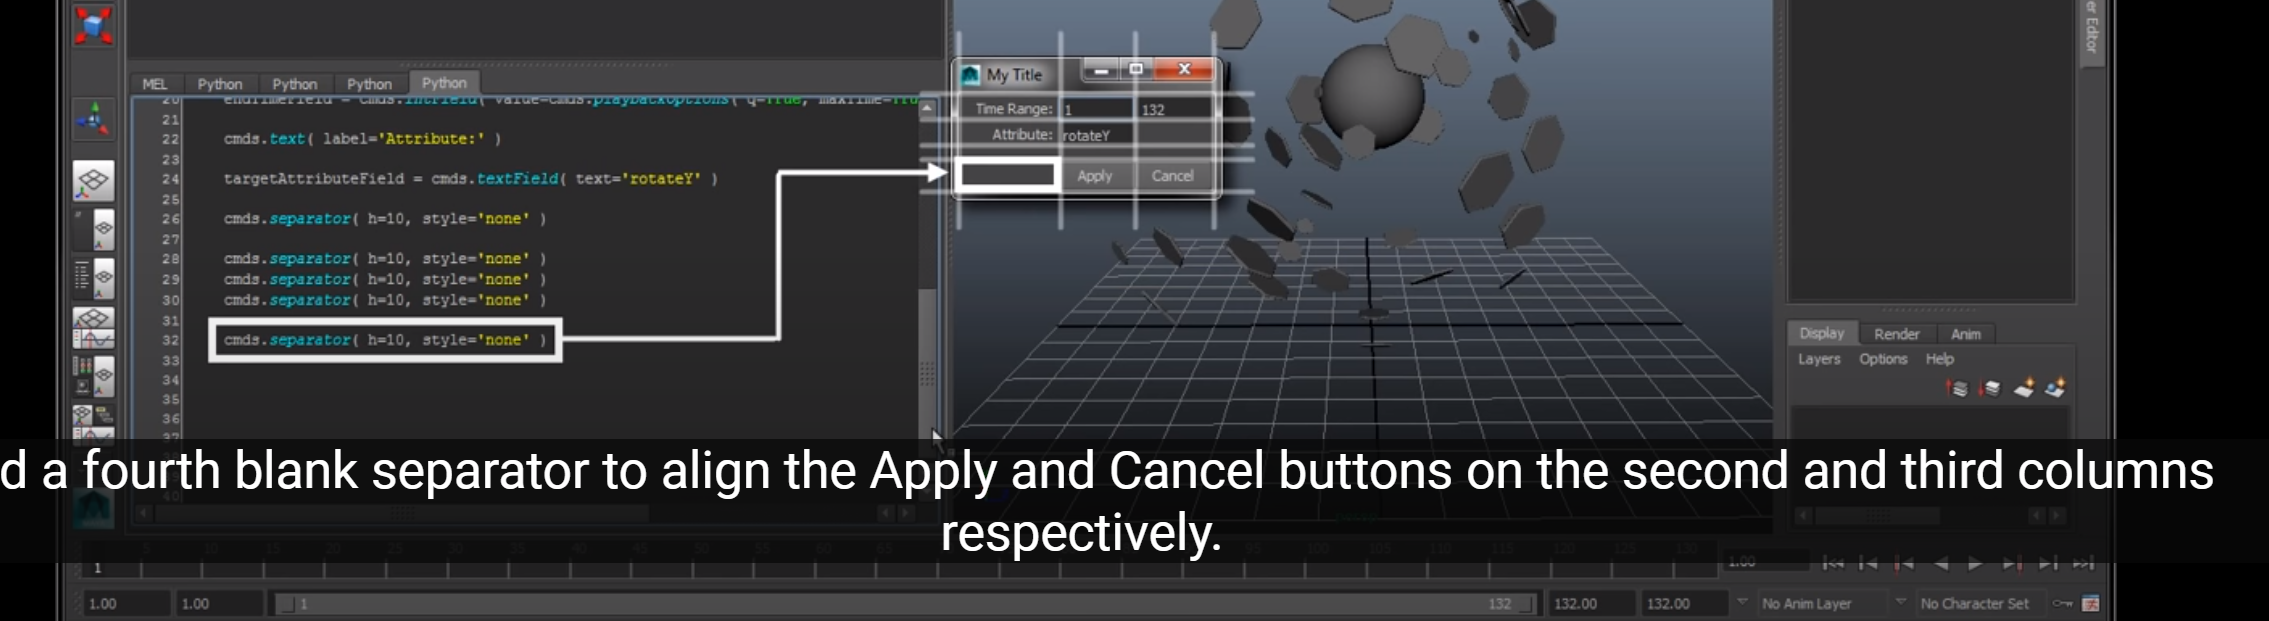Go to end of playback range
This screenshot has width=2269, height=621.
coord(2083,563)
